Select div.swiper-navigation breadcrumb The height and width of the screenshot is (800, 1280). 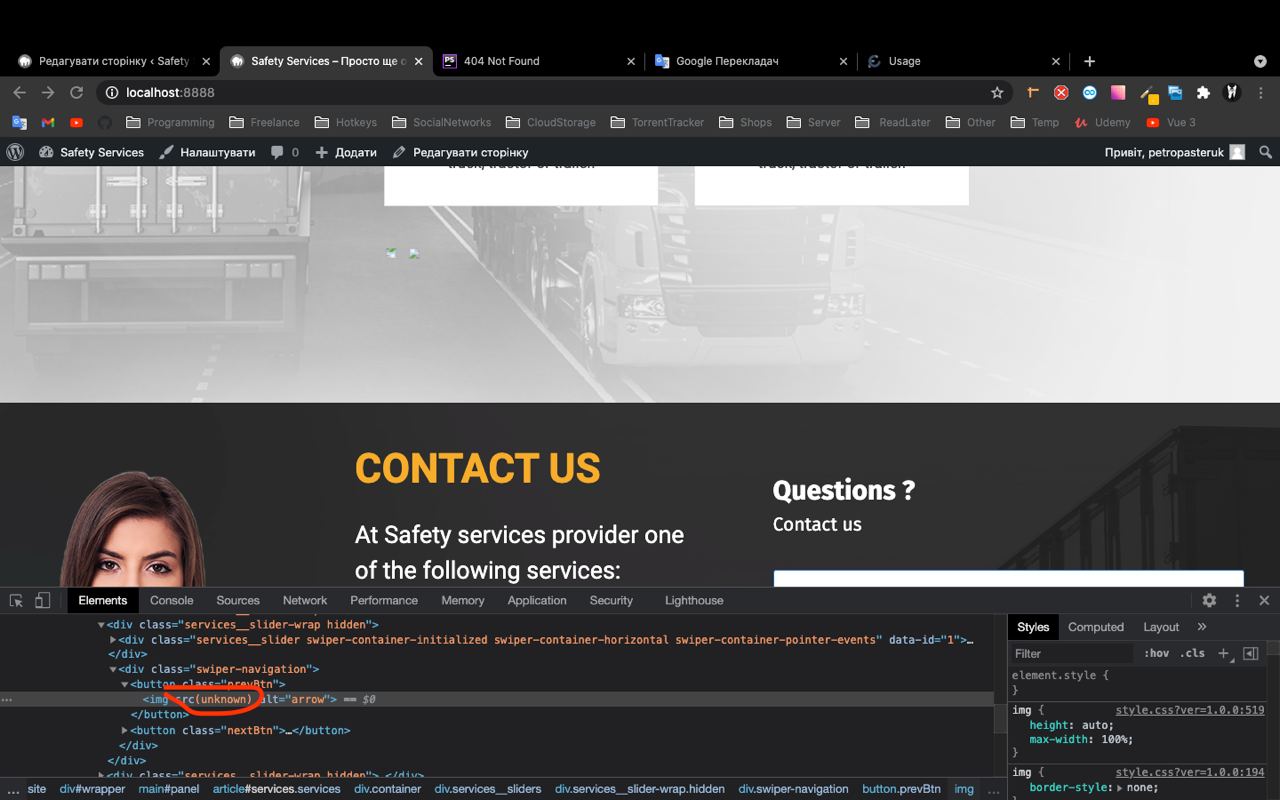[x=794, y=789]
